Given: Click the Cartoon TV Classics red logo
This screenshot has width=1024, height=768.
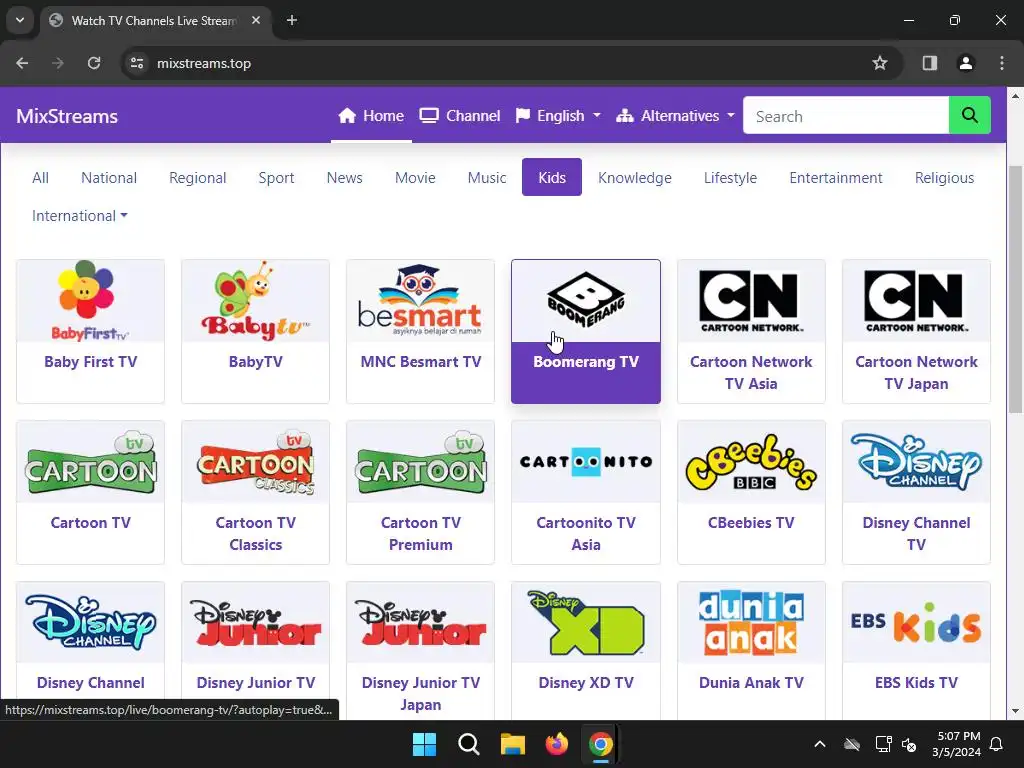Looking at the screenshot, I should [255, 462].
